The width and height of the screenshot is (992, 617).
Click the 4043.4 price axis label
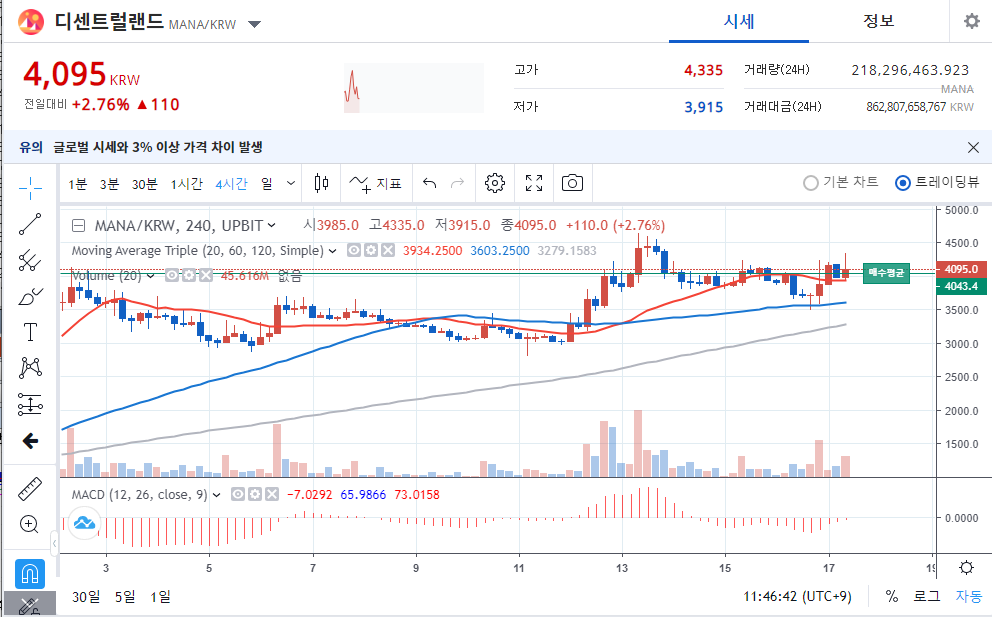coord(961,286)
